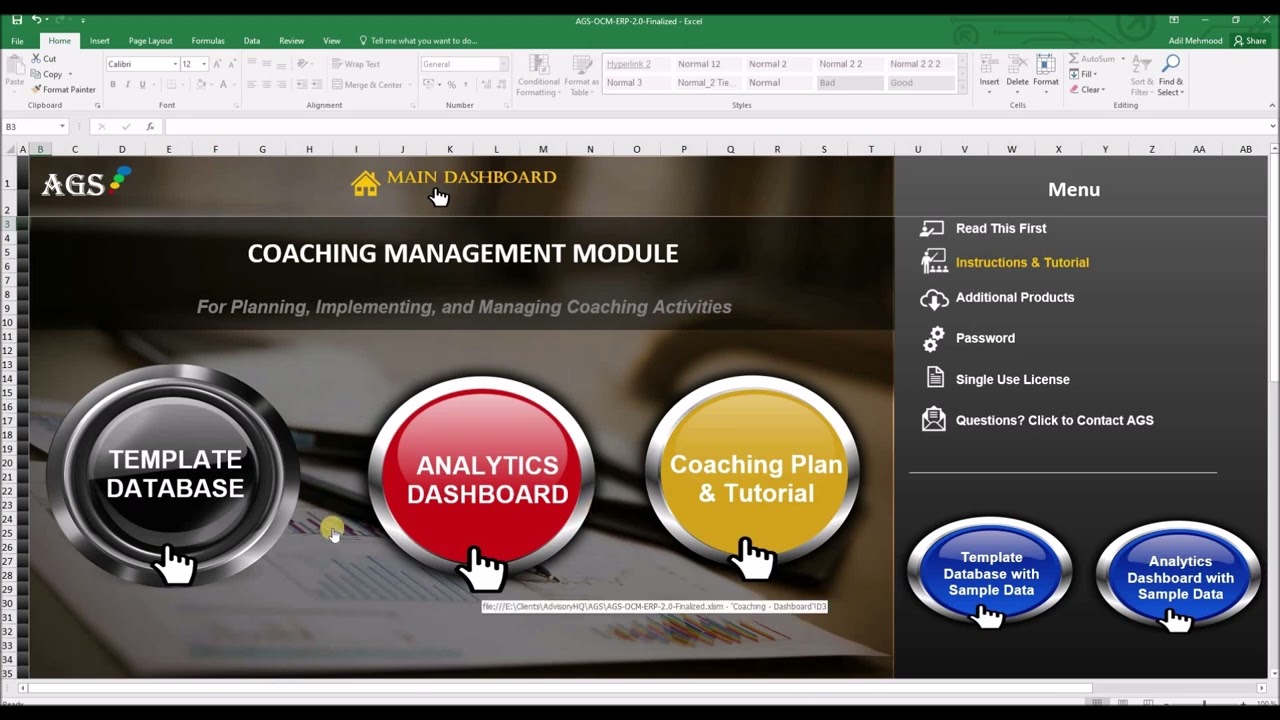Click the Merge & Center button
1280x720 pixels.
click(x=368, y=85)
